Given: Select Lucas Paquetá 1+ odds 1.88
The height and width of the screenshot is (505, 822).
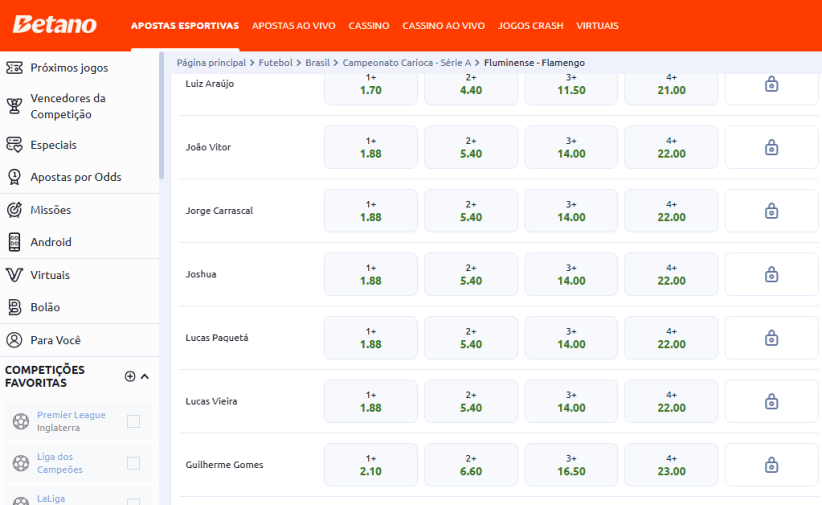Looking at the screenshot, I should pyautogui.click(x=371, y=338).
